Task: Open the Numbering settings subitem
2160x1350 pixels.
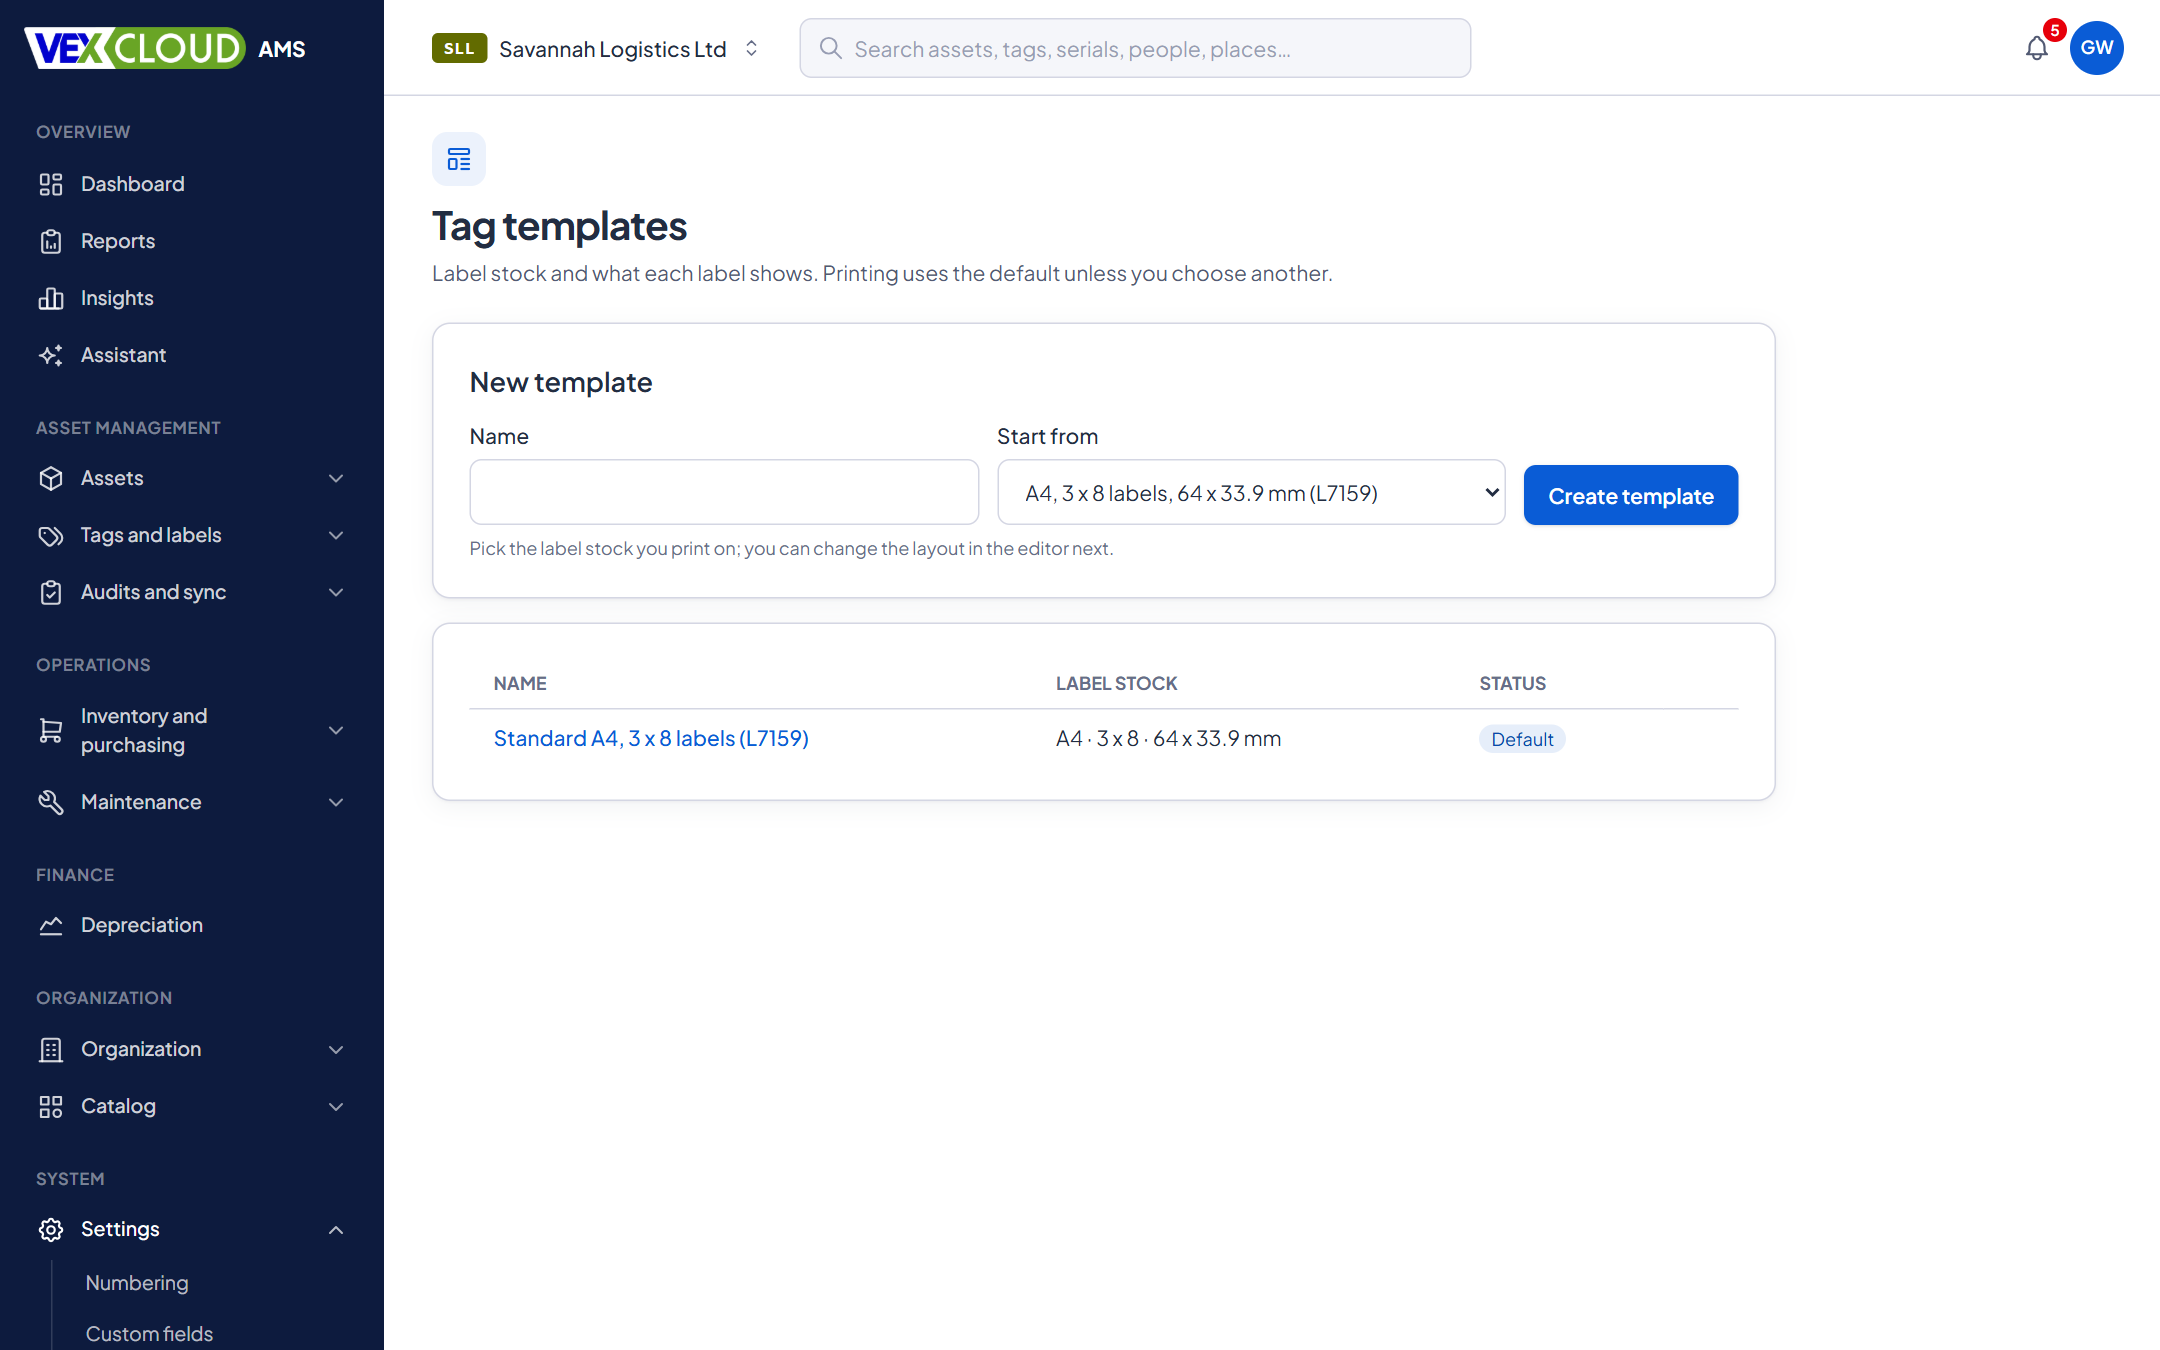Action: pyautogui.click(x=137, y=1283)
